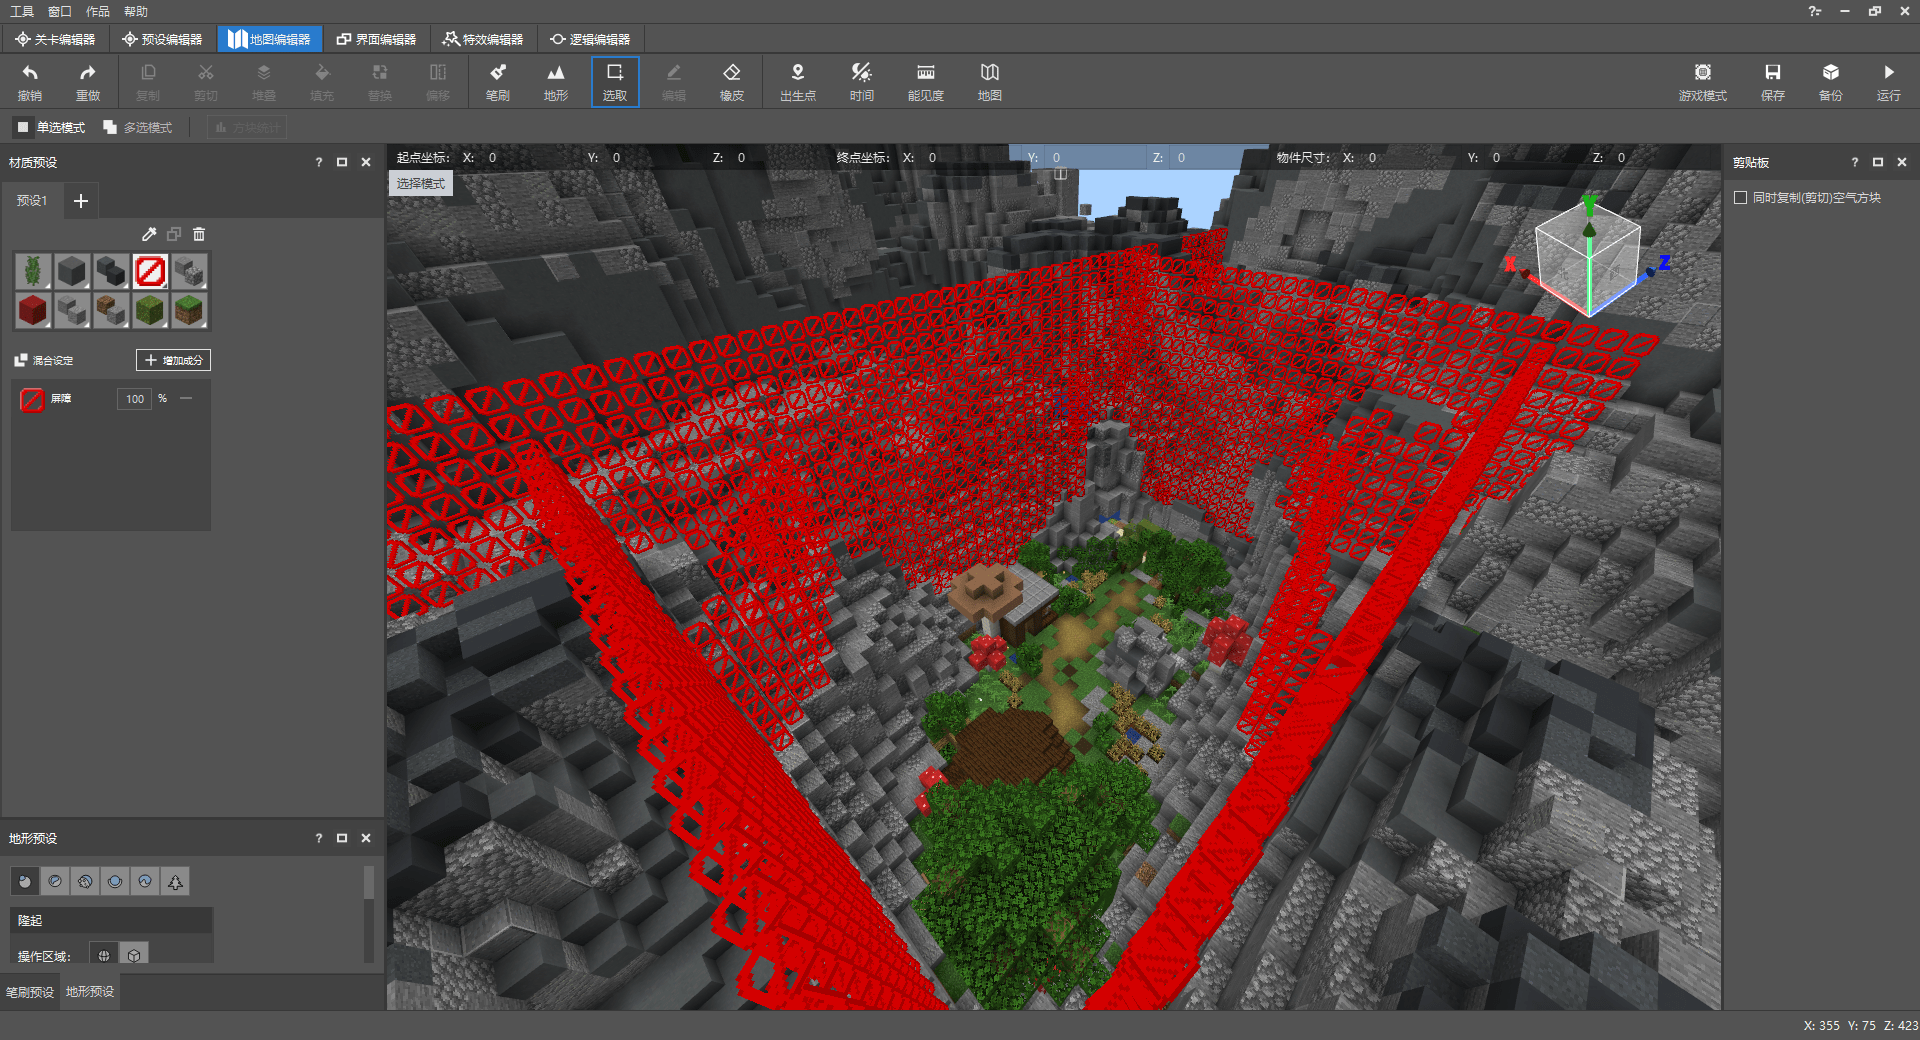Click the 选择模式 button in viewport
The image size is (1920, 1040).
[420, 183]
